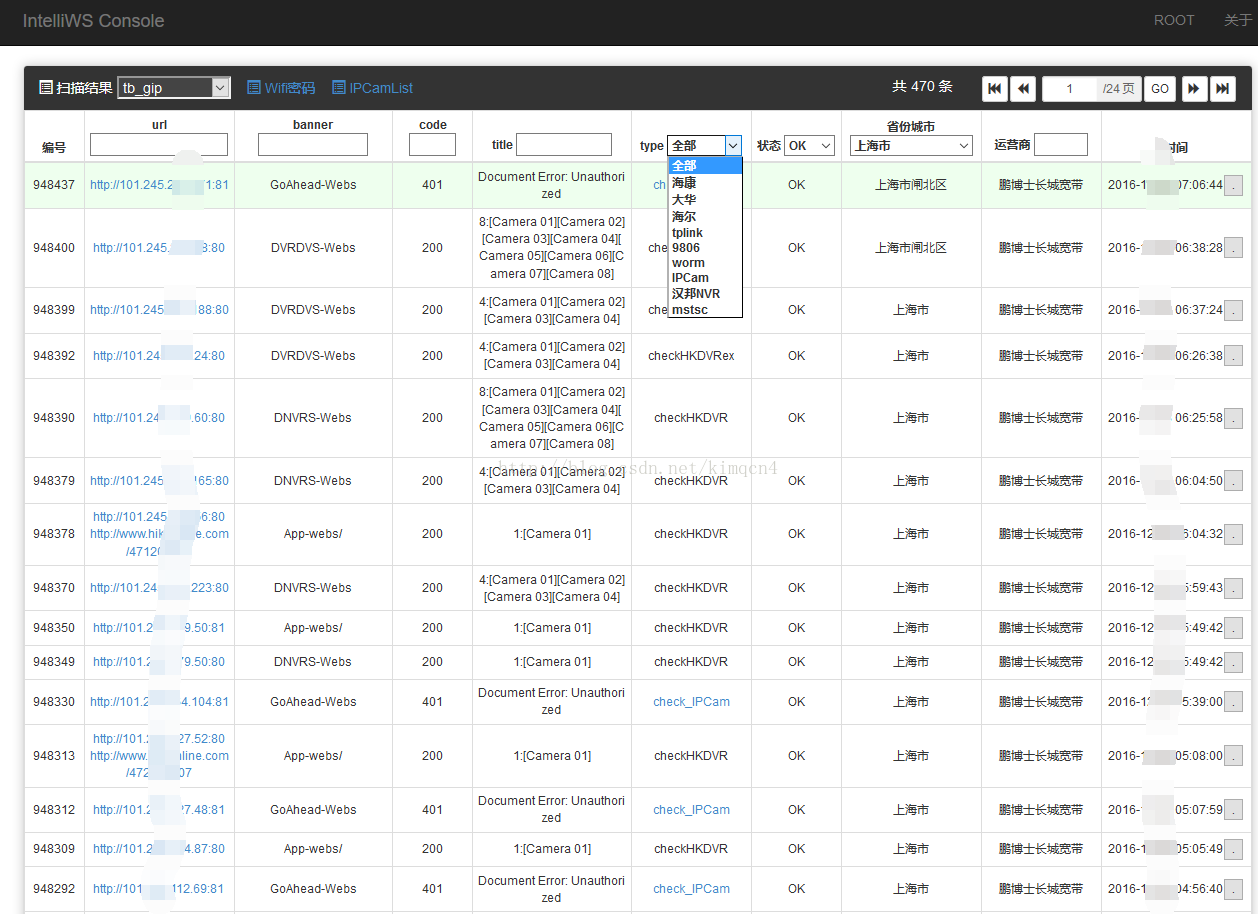1258x914 pixels.
Task: Select 9806 in the type list
Action: [705, 247]
